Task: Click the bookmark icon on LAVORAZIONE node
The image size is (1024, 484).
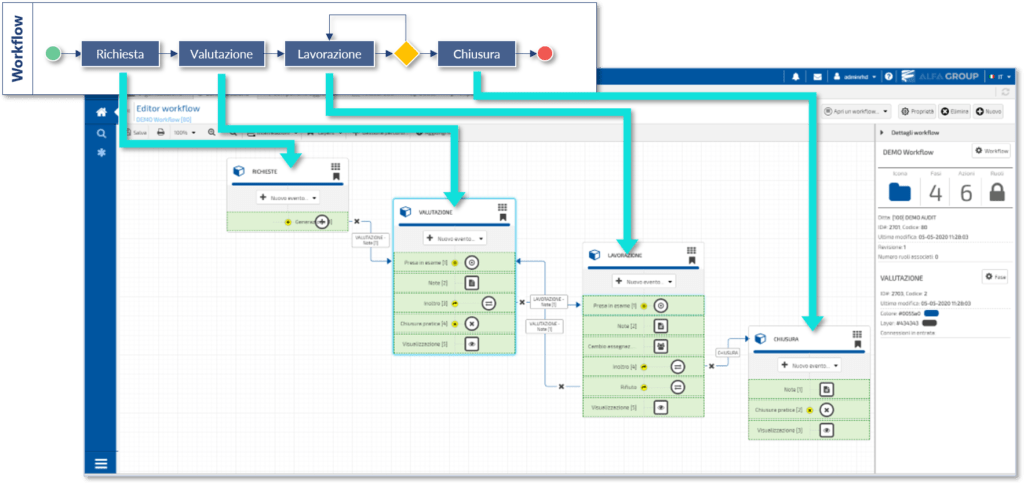Action: tap(691, 261)
